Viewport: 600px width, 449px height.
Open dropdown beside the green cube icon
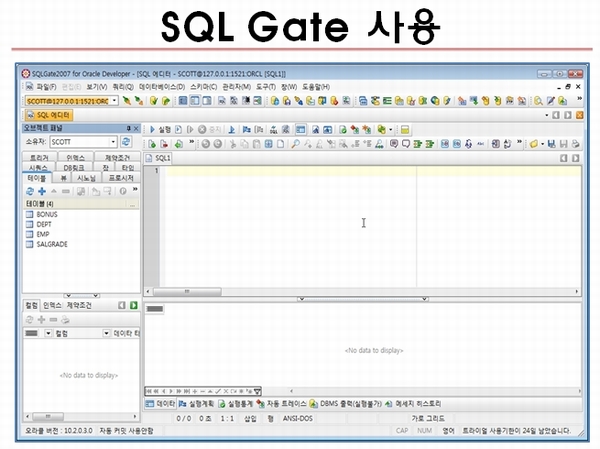click(x=390, y=130)
